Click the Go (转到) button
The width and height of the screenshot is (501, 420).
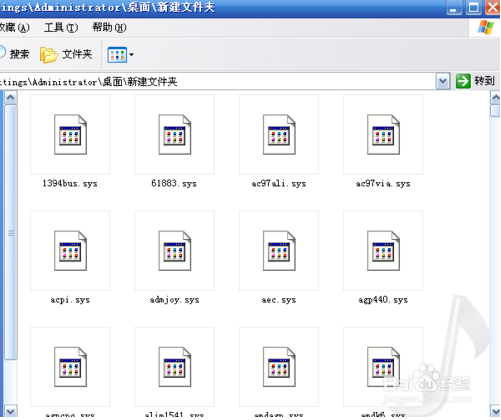click(x=475, y=81)
